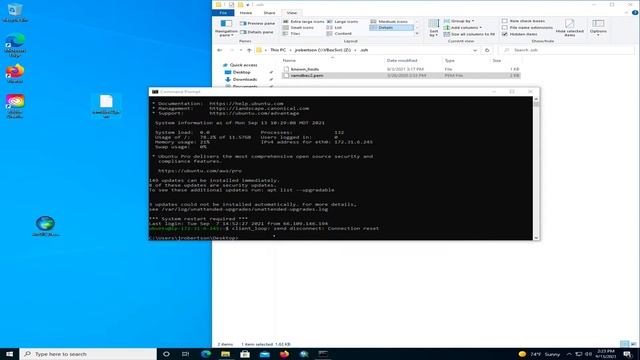Select List layout in the ribbon

335,27
